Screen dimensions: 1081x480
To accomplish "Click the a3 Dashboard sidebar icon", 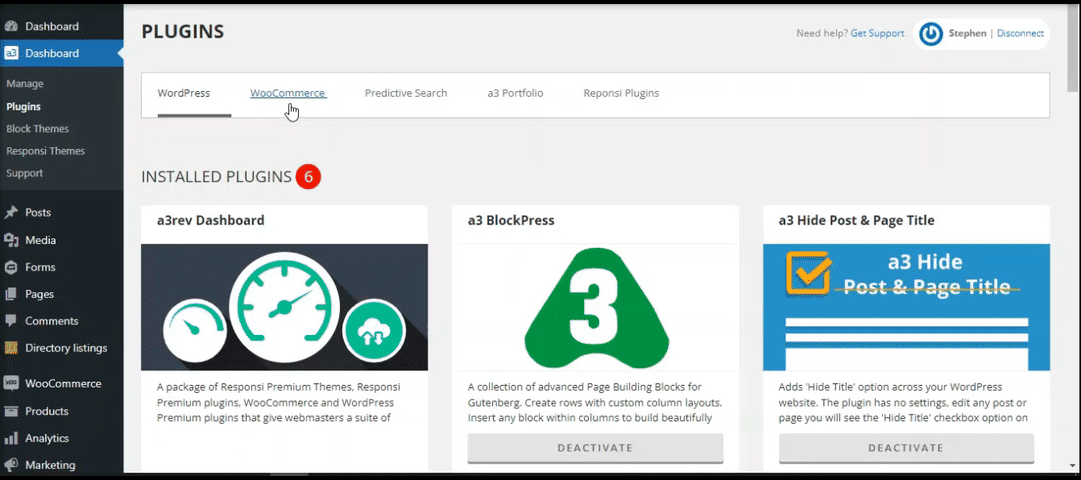I will 10,53.
